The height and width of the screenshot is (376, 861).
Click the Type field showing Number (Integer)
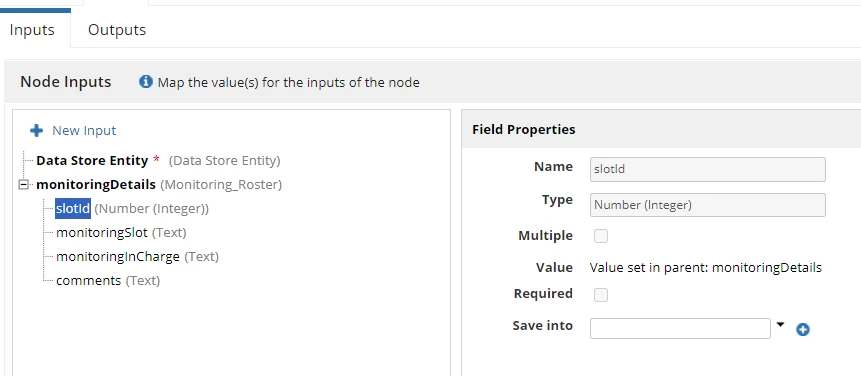pyautogui.click(x=708, y=205)
